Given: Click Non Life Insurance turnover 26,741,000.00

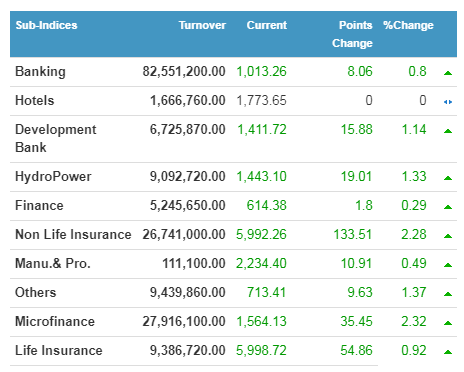Looking at the screenshot, I should tap(184, 234).
